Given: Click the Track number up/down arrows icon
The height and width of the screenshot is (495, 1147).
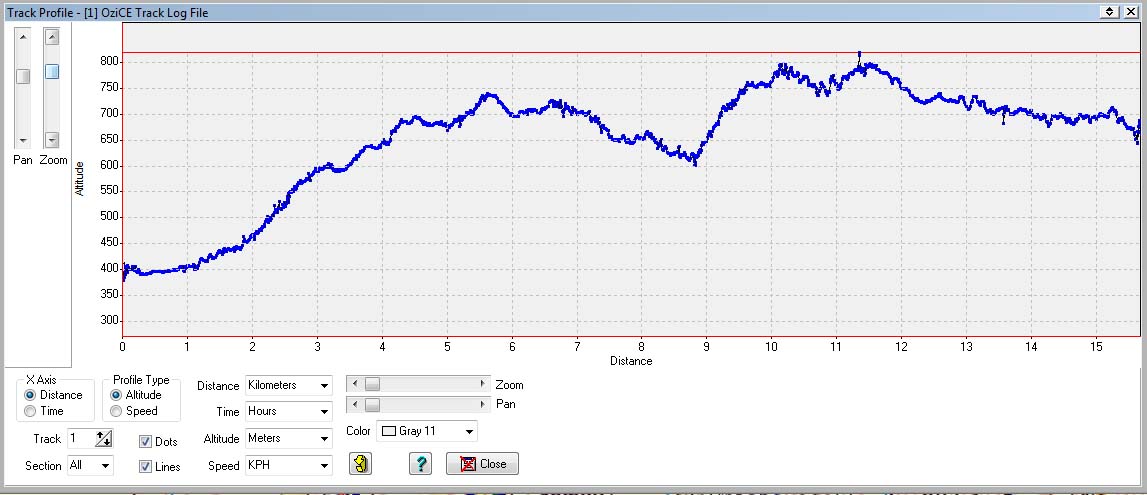Looking at the screenshot, I should pyautogui.click(x=103, y=438).
